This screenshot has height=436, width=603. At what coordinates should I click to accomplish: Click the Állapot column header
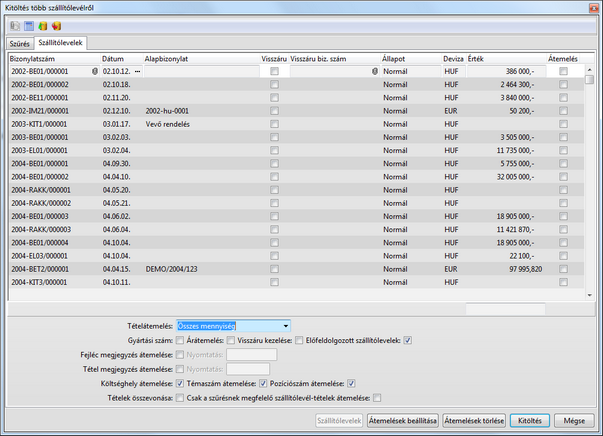tap(411, 59)
